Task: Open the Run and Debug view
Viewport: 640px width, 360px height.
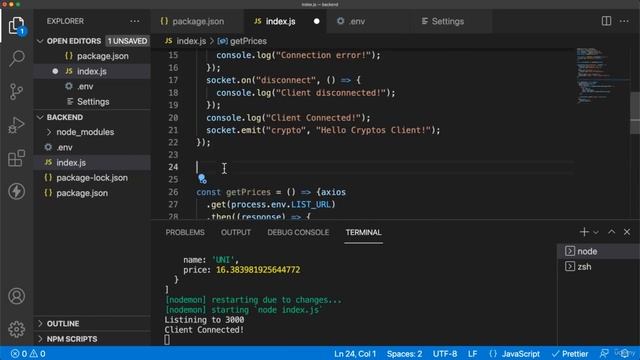Action: (16, 125)
